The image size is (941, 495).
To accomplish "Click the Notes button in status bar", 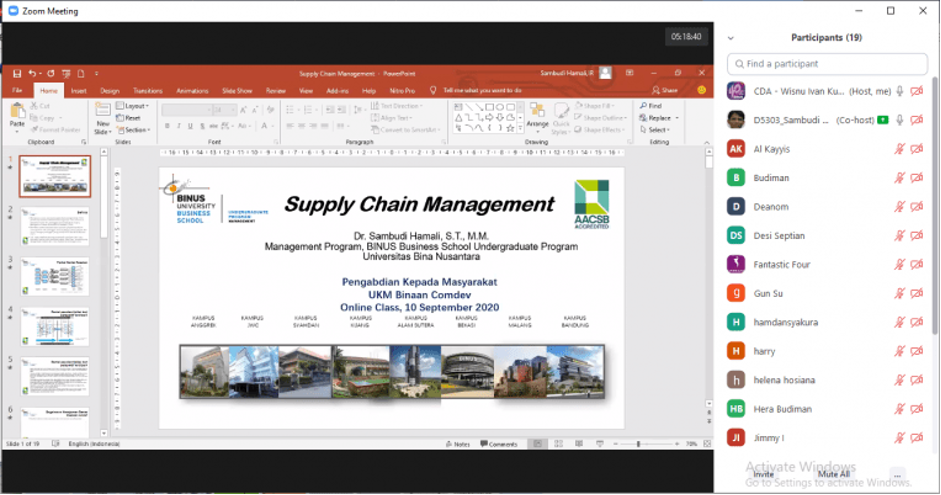I will [457, 444].
